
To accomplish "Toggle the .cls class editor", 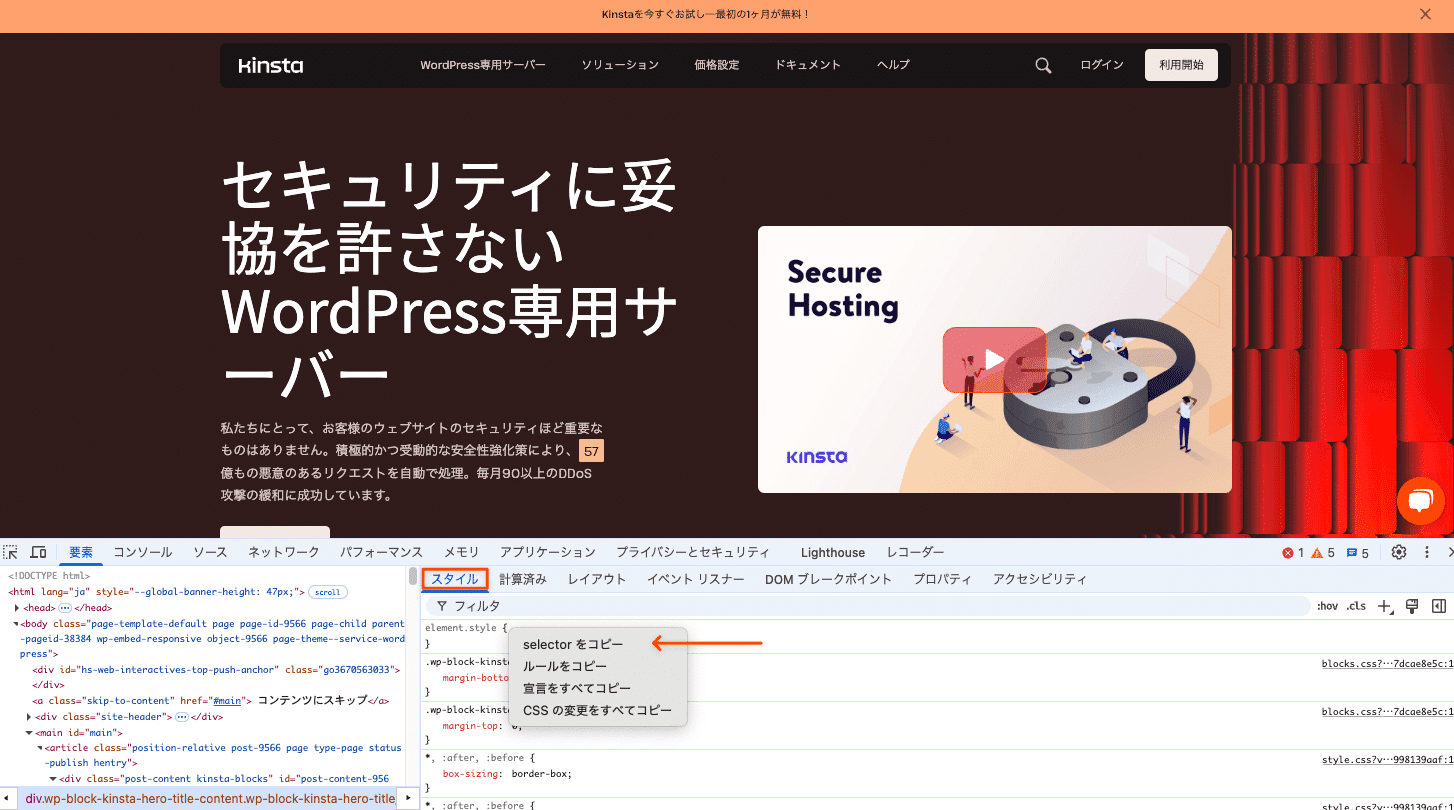I will (x=1356, y=605).
